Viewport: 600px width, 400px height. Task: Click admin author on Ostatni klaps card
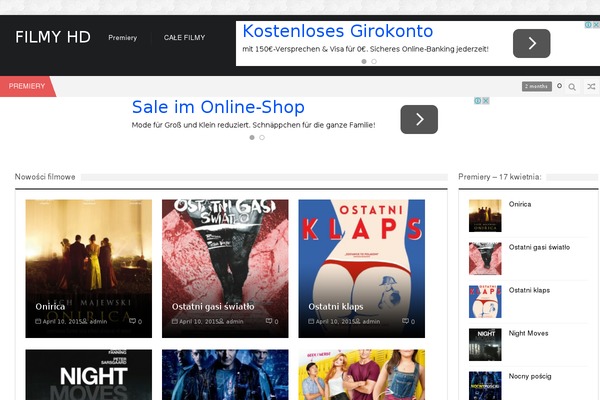[x=371, y=322]
